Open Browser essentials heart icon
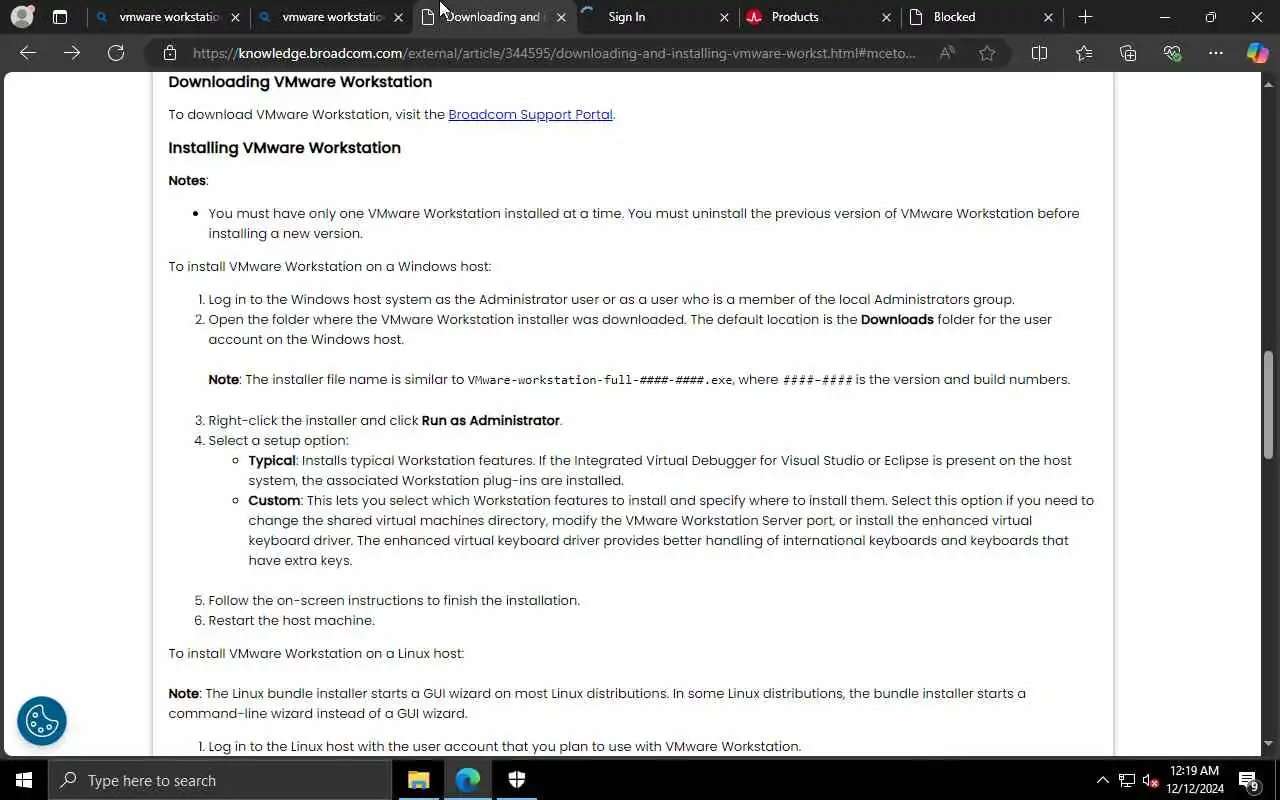1280x800 pixels. pos(1172,53)
